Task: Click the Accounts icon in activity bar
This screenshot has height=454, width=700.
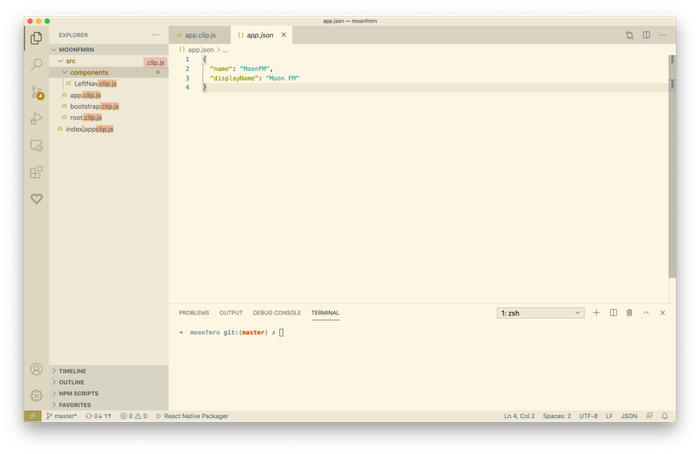Action: click(37, 369)
